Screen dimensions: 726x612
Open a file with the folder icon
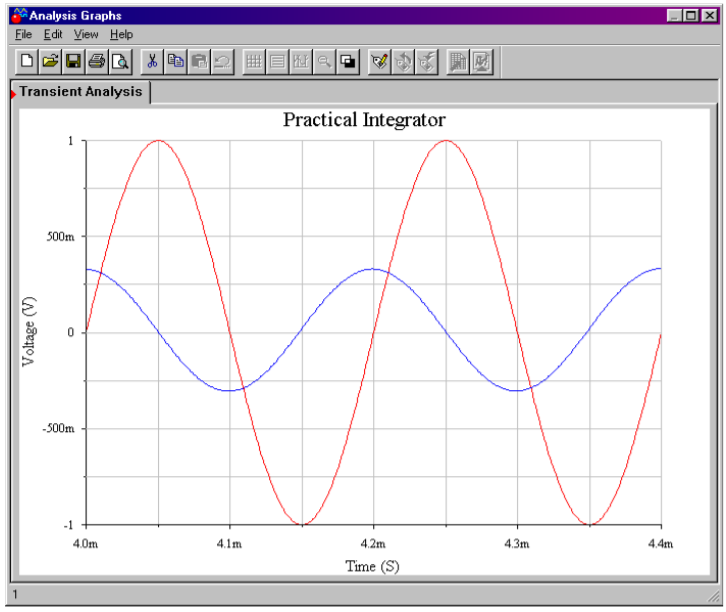coord(50,61)
